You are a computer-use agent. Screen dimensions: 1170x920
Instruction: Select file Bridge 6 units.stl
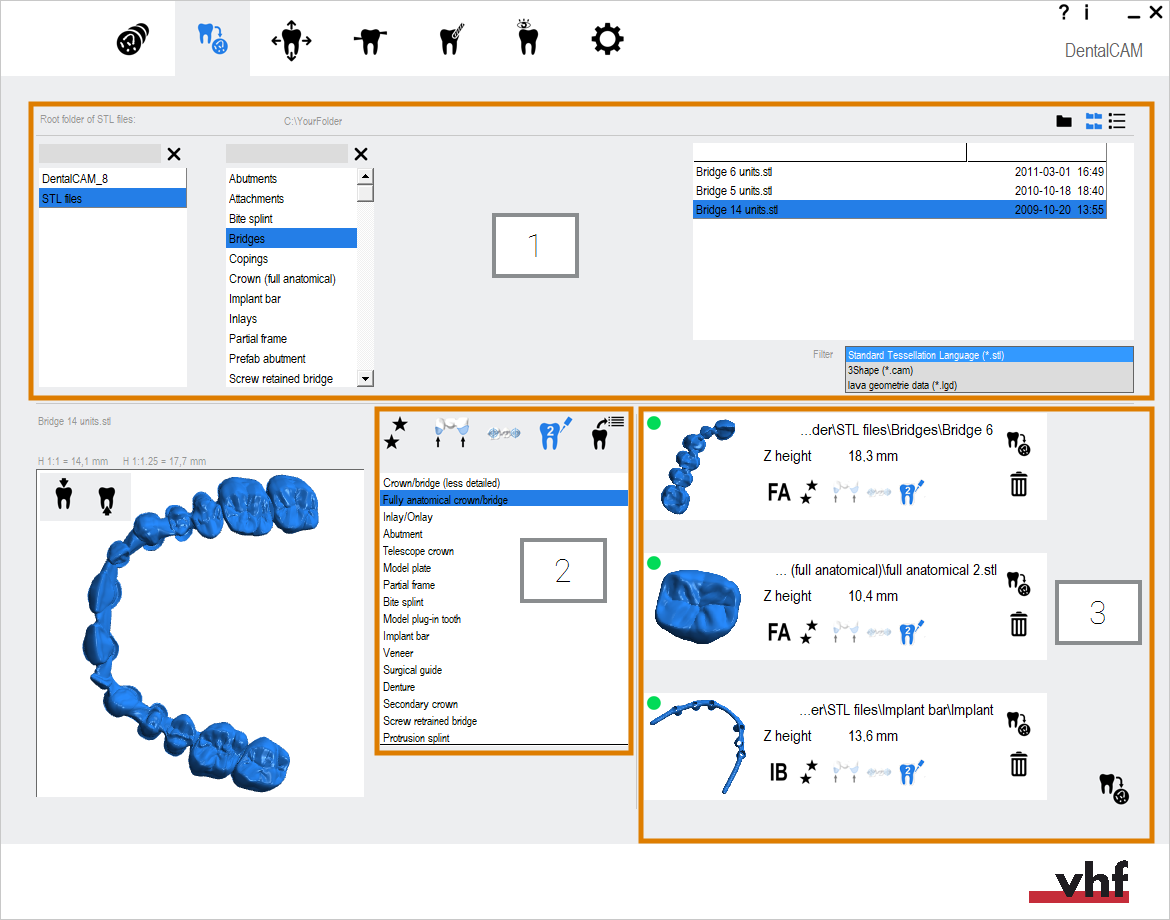899,172
